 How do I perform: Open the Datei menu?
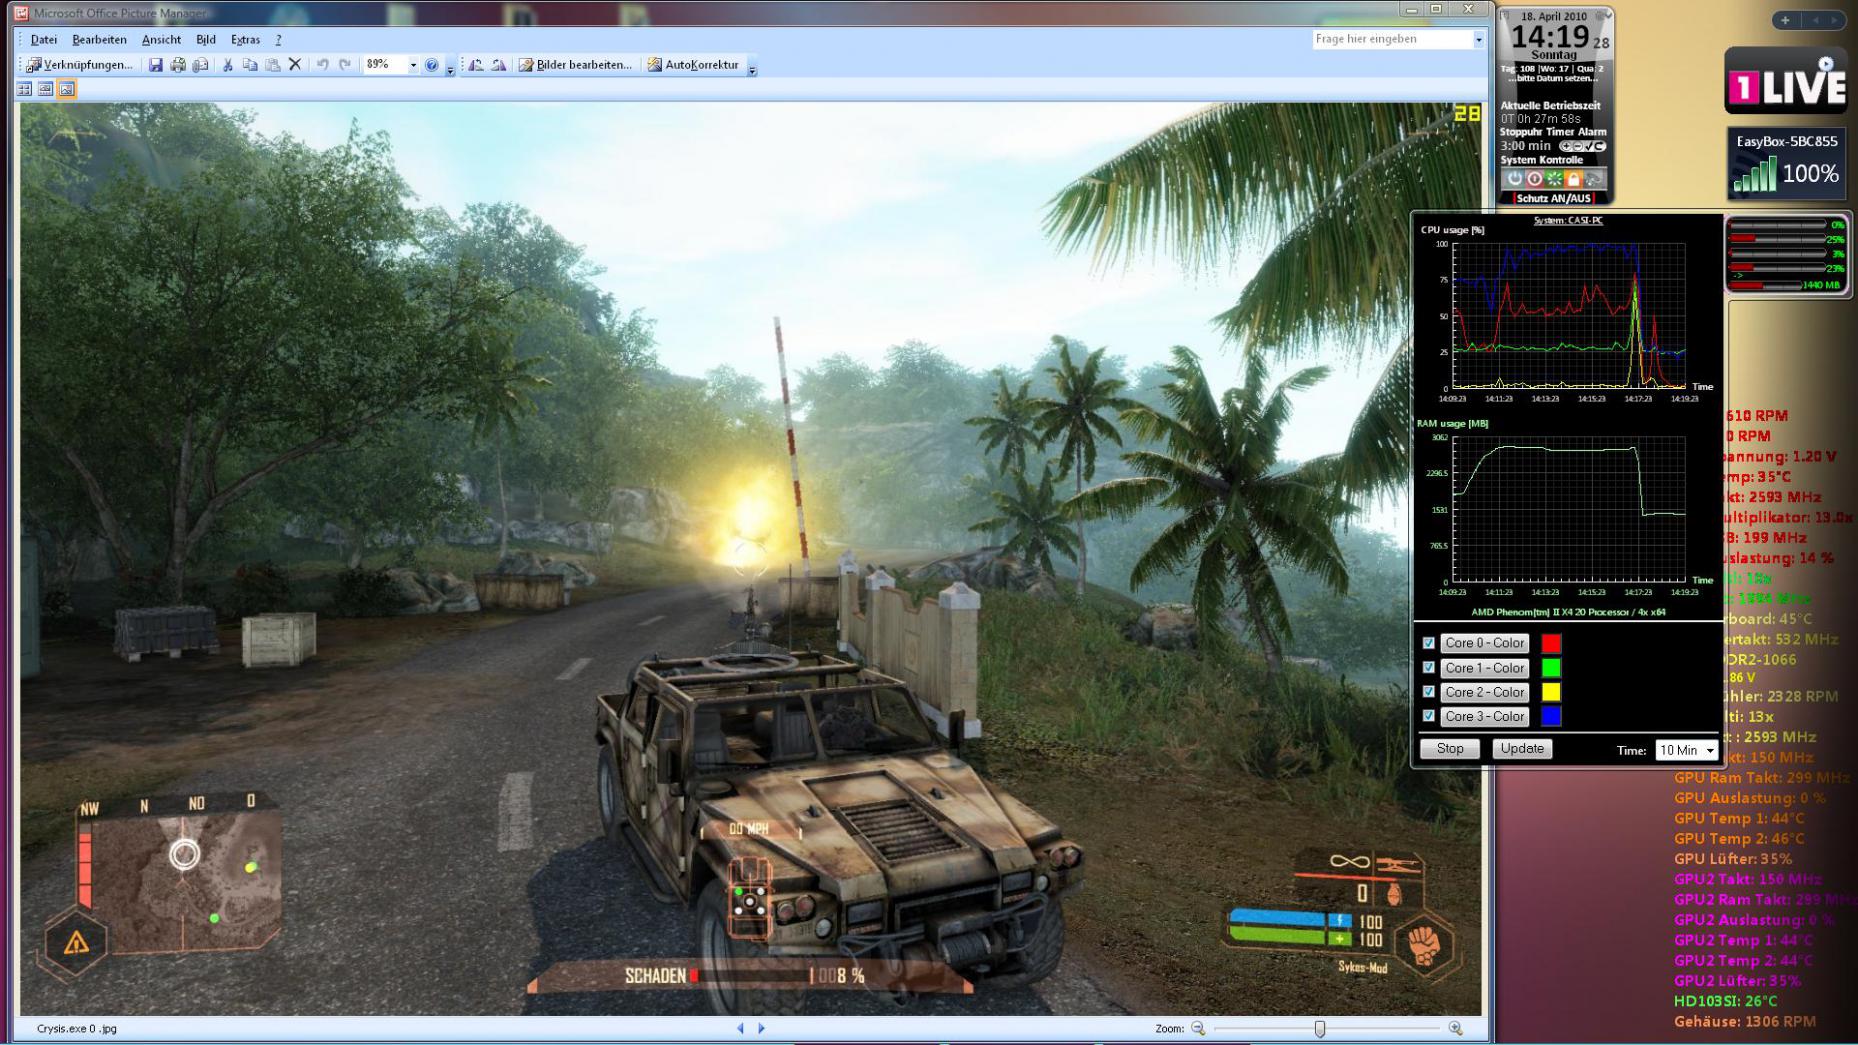click(44, 40)
